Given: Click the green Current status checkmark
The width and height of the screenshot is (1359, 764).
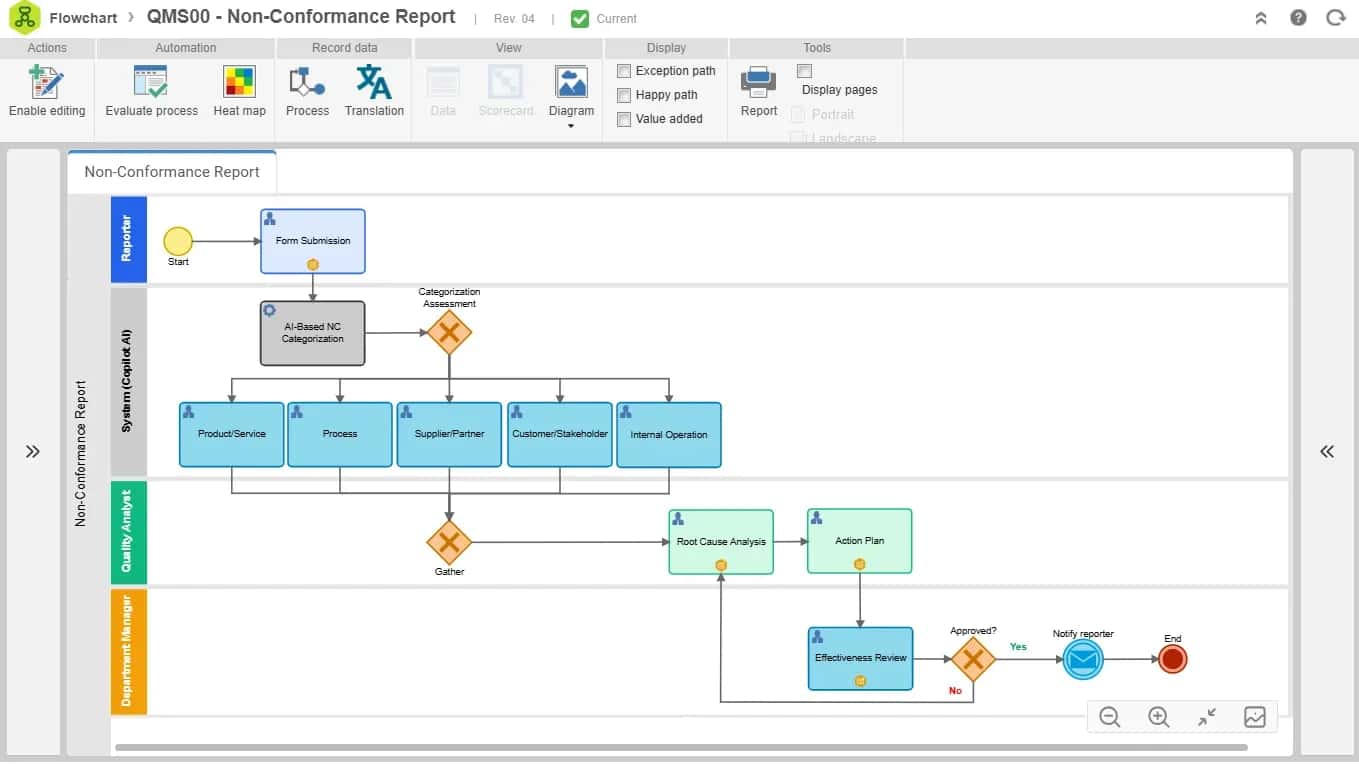Looking at the screenshot, I should [x=580, y=18].
